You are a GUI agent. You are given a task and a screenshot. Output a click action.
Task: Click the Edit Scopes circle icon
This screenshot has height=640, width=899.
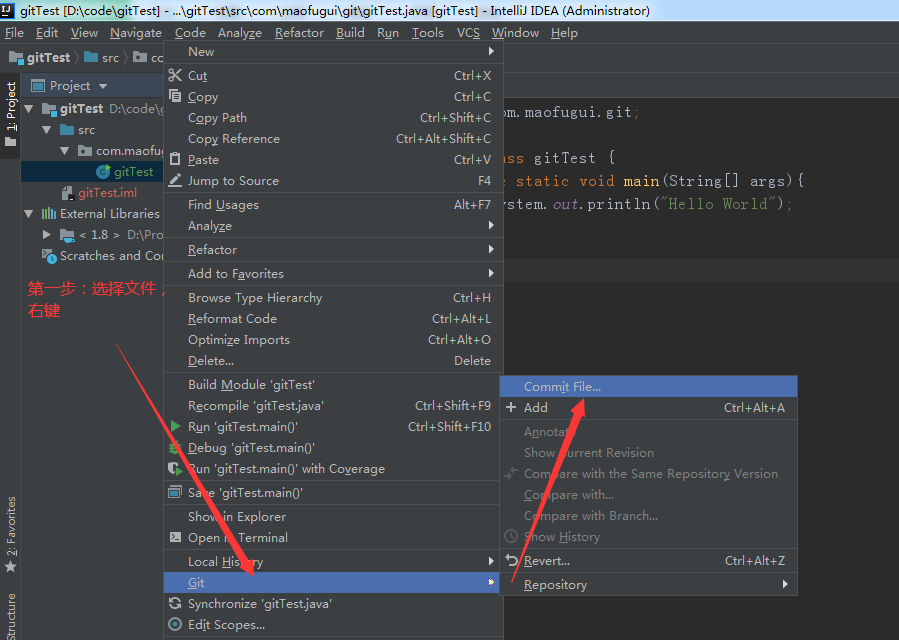[175, 625]
